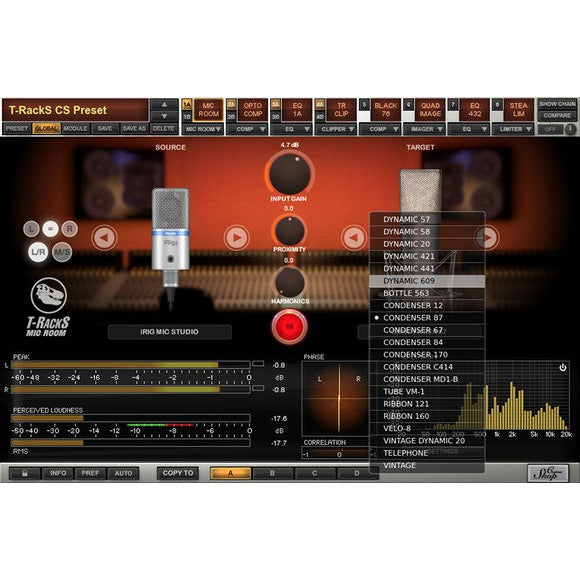
Task: Toggle slot 1B selector
Action: [x=187, y=117]
